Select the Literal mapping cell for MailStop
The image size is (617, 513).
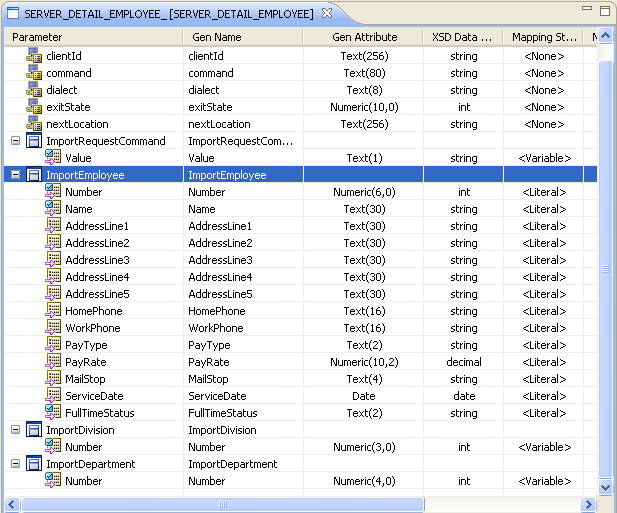544,379
